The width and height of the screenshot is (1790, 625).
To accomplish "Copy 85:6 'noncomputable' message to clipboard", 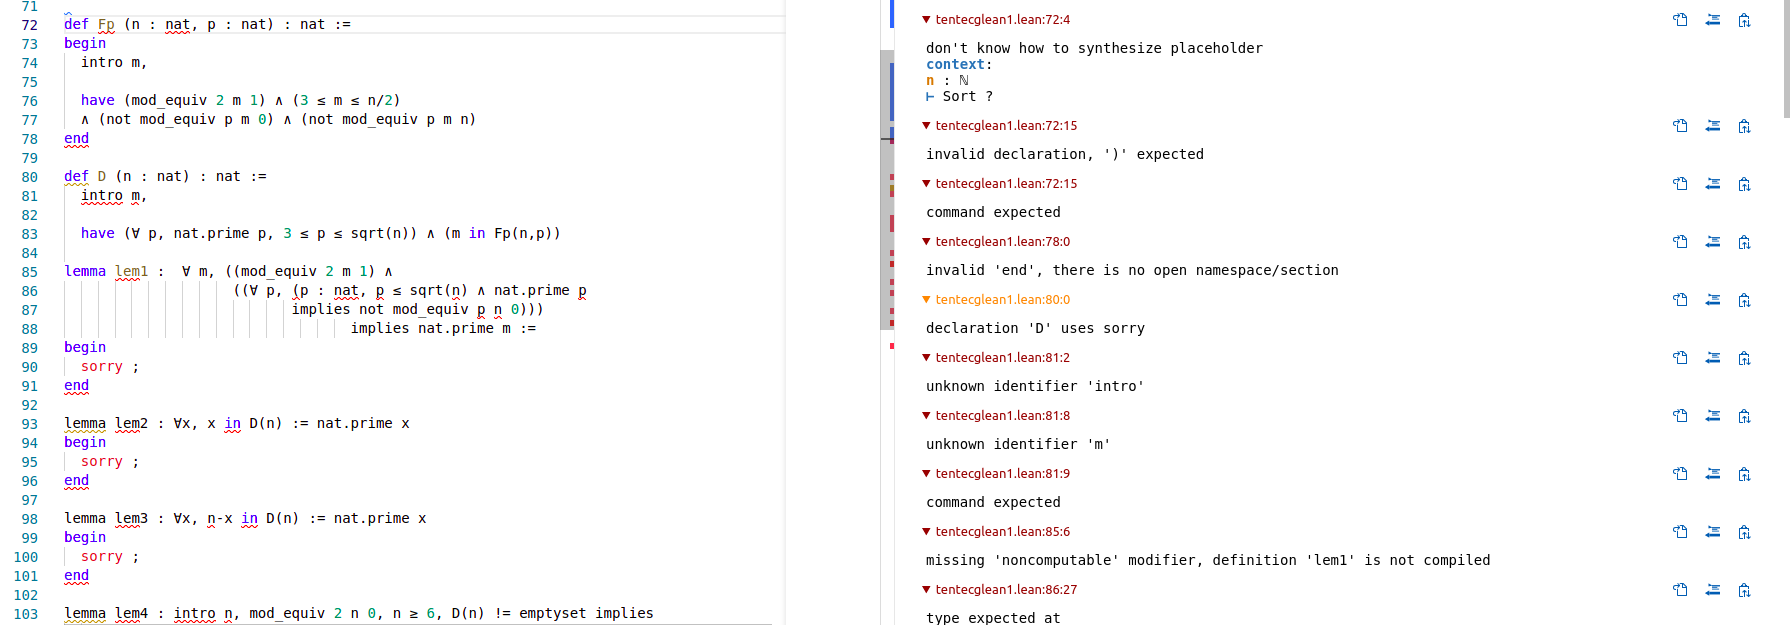I will pyautogui.click(x=1744, y=532).
